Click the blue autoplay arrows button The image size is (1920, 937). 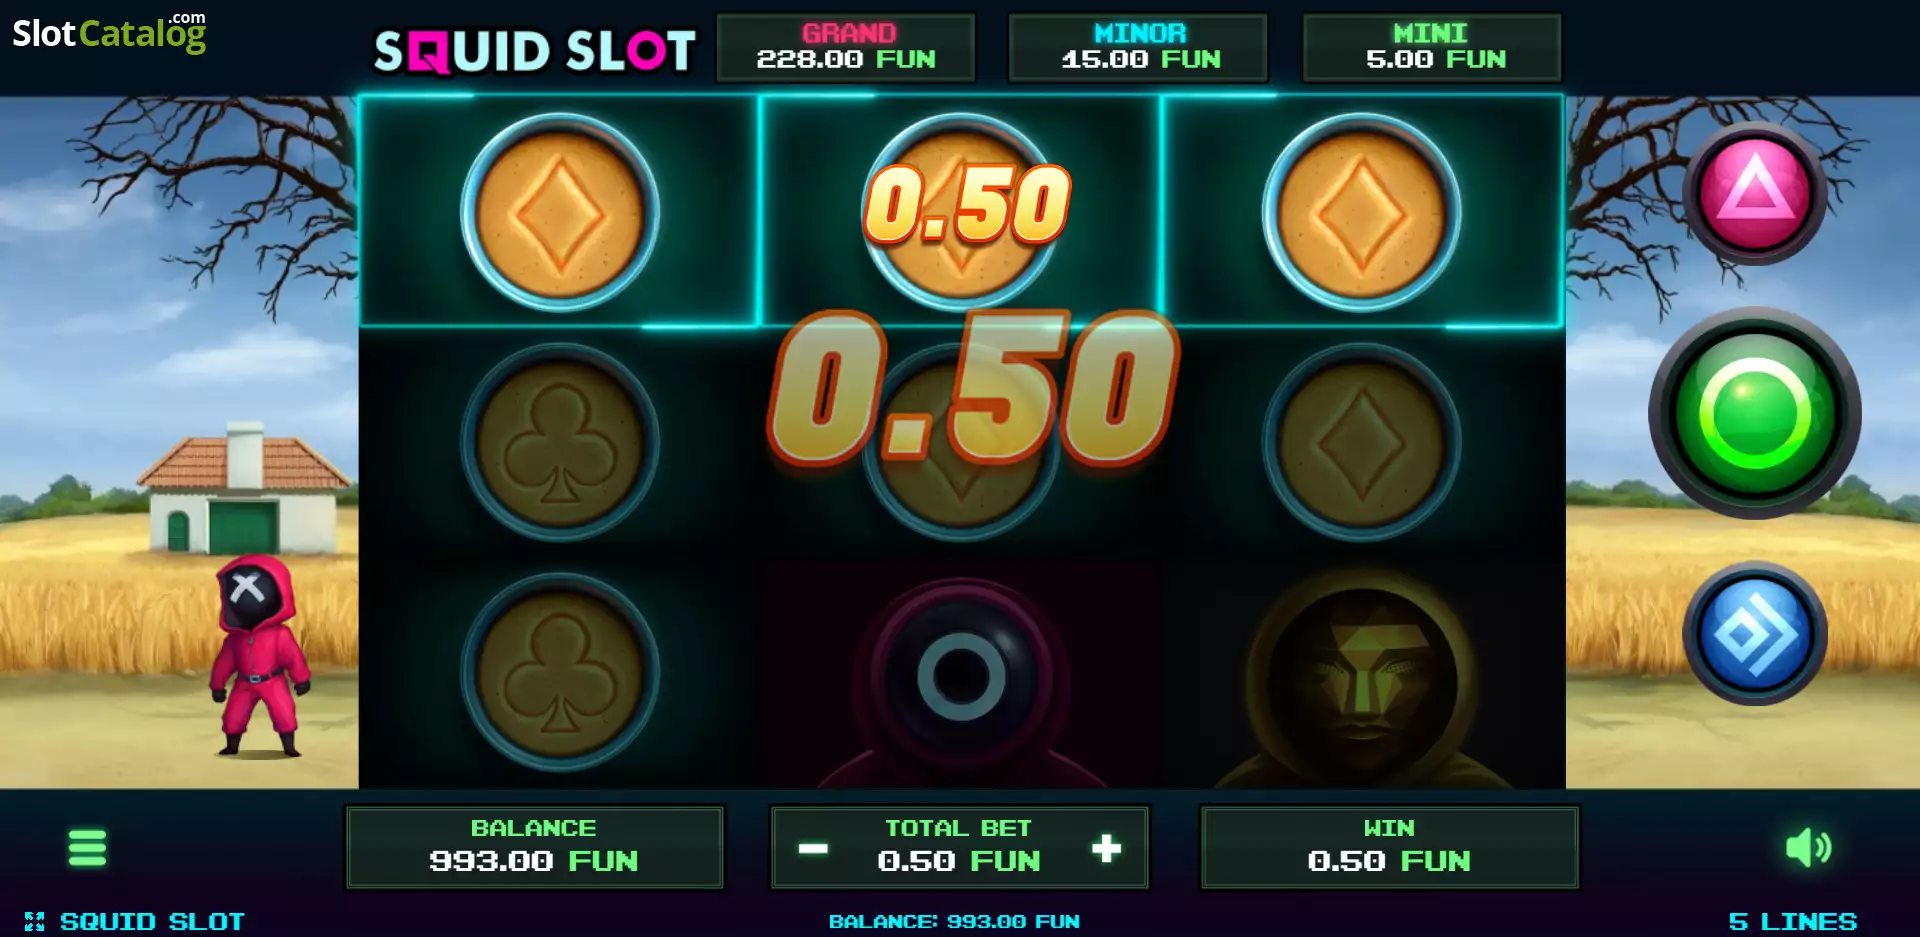[1755, 634]
